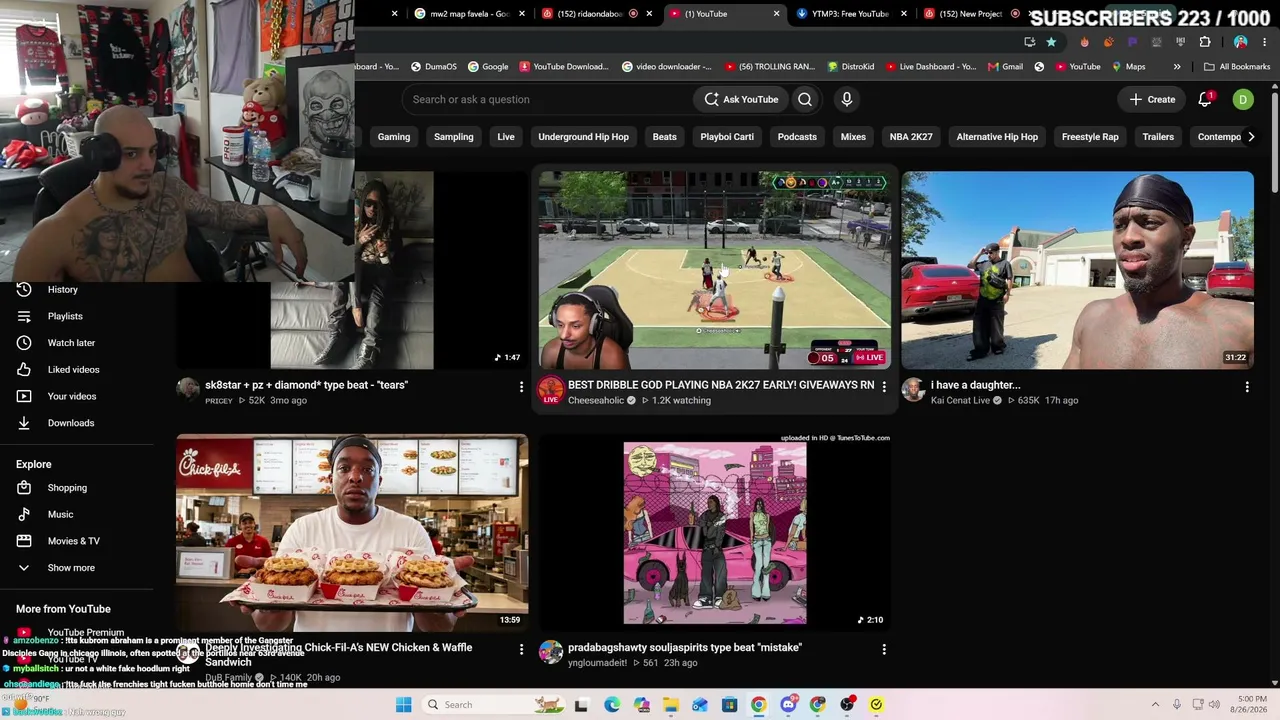Focus the YouTube search field
The image size is (1280, 720).
pos(545,99)
